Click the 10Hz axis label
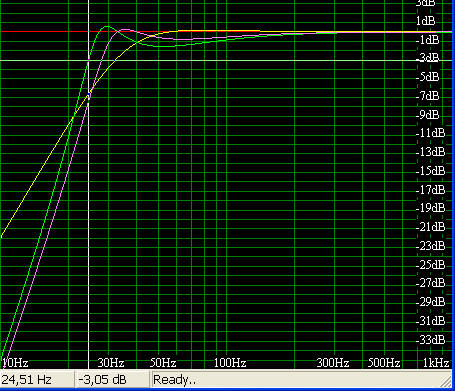 (15, 363)
